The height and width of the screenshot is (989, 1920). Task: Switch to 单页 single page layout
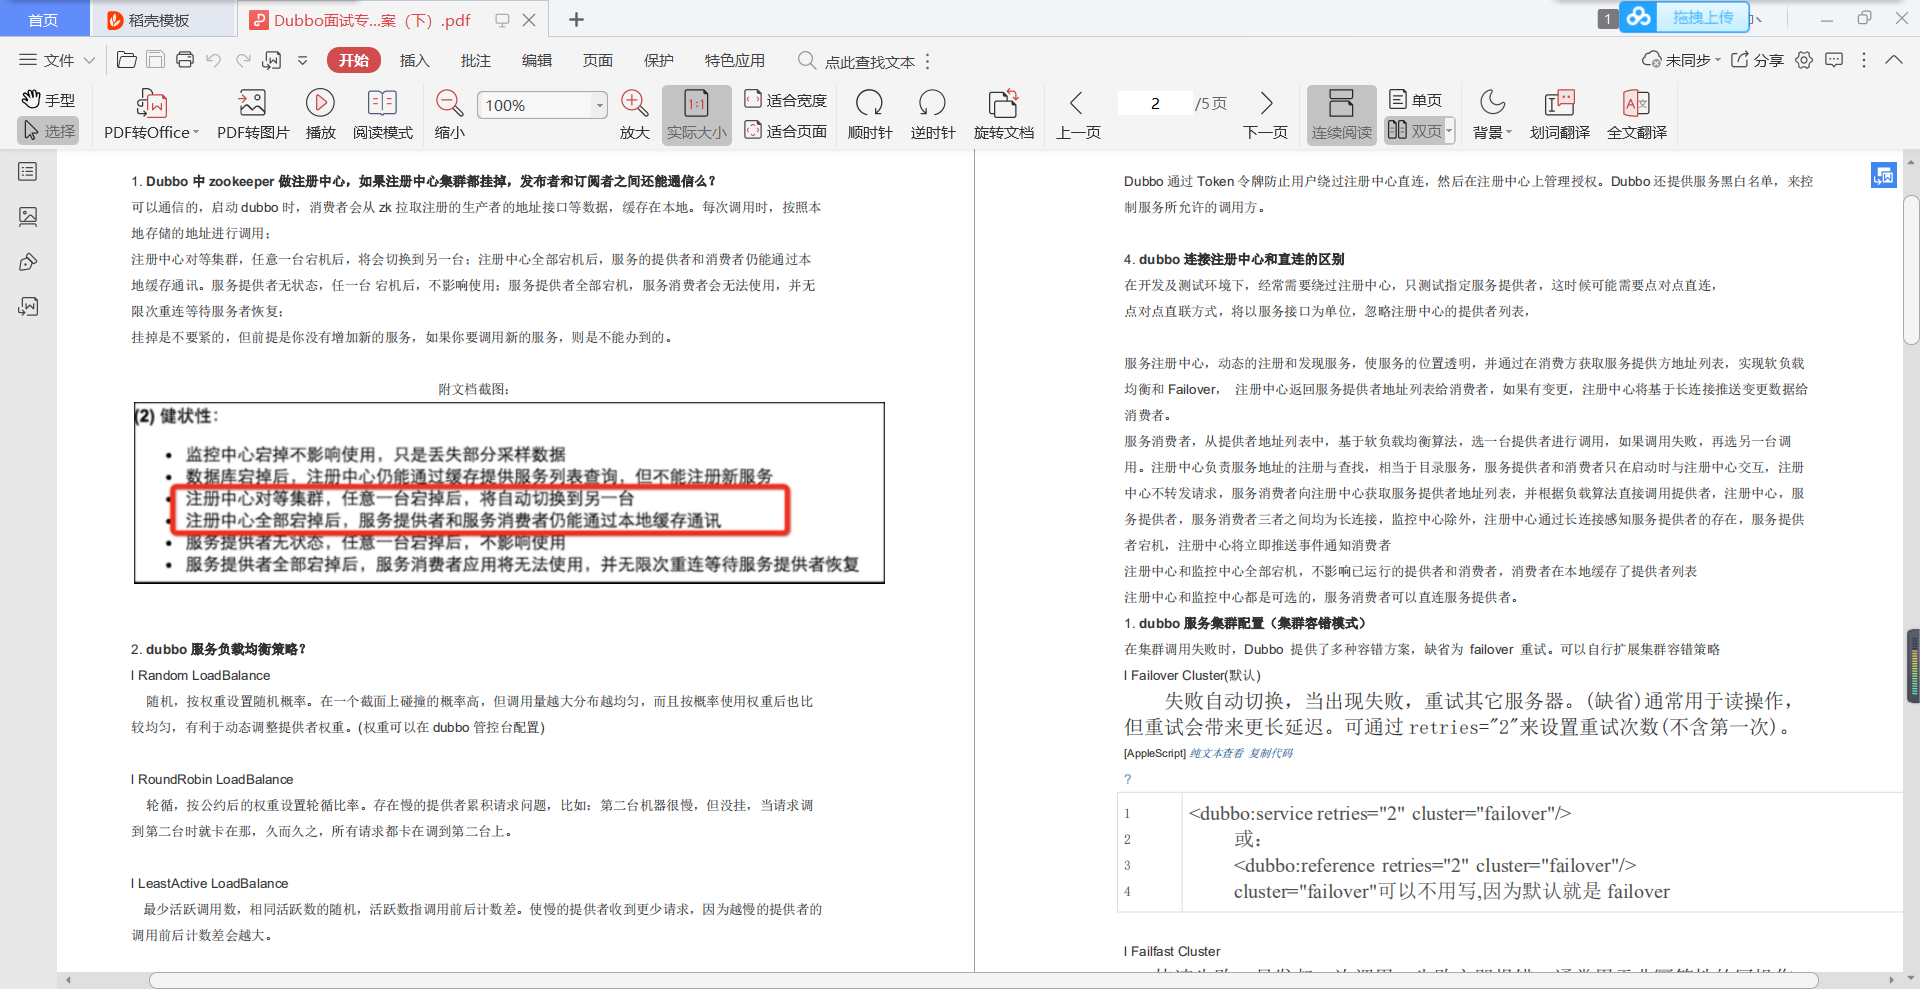(1415, 100)
